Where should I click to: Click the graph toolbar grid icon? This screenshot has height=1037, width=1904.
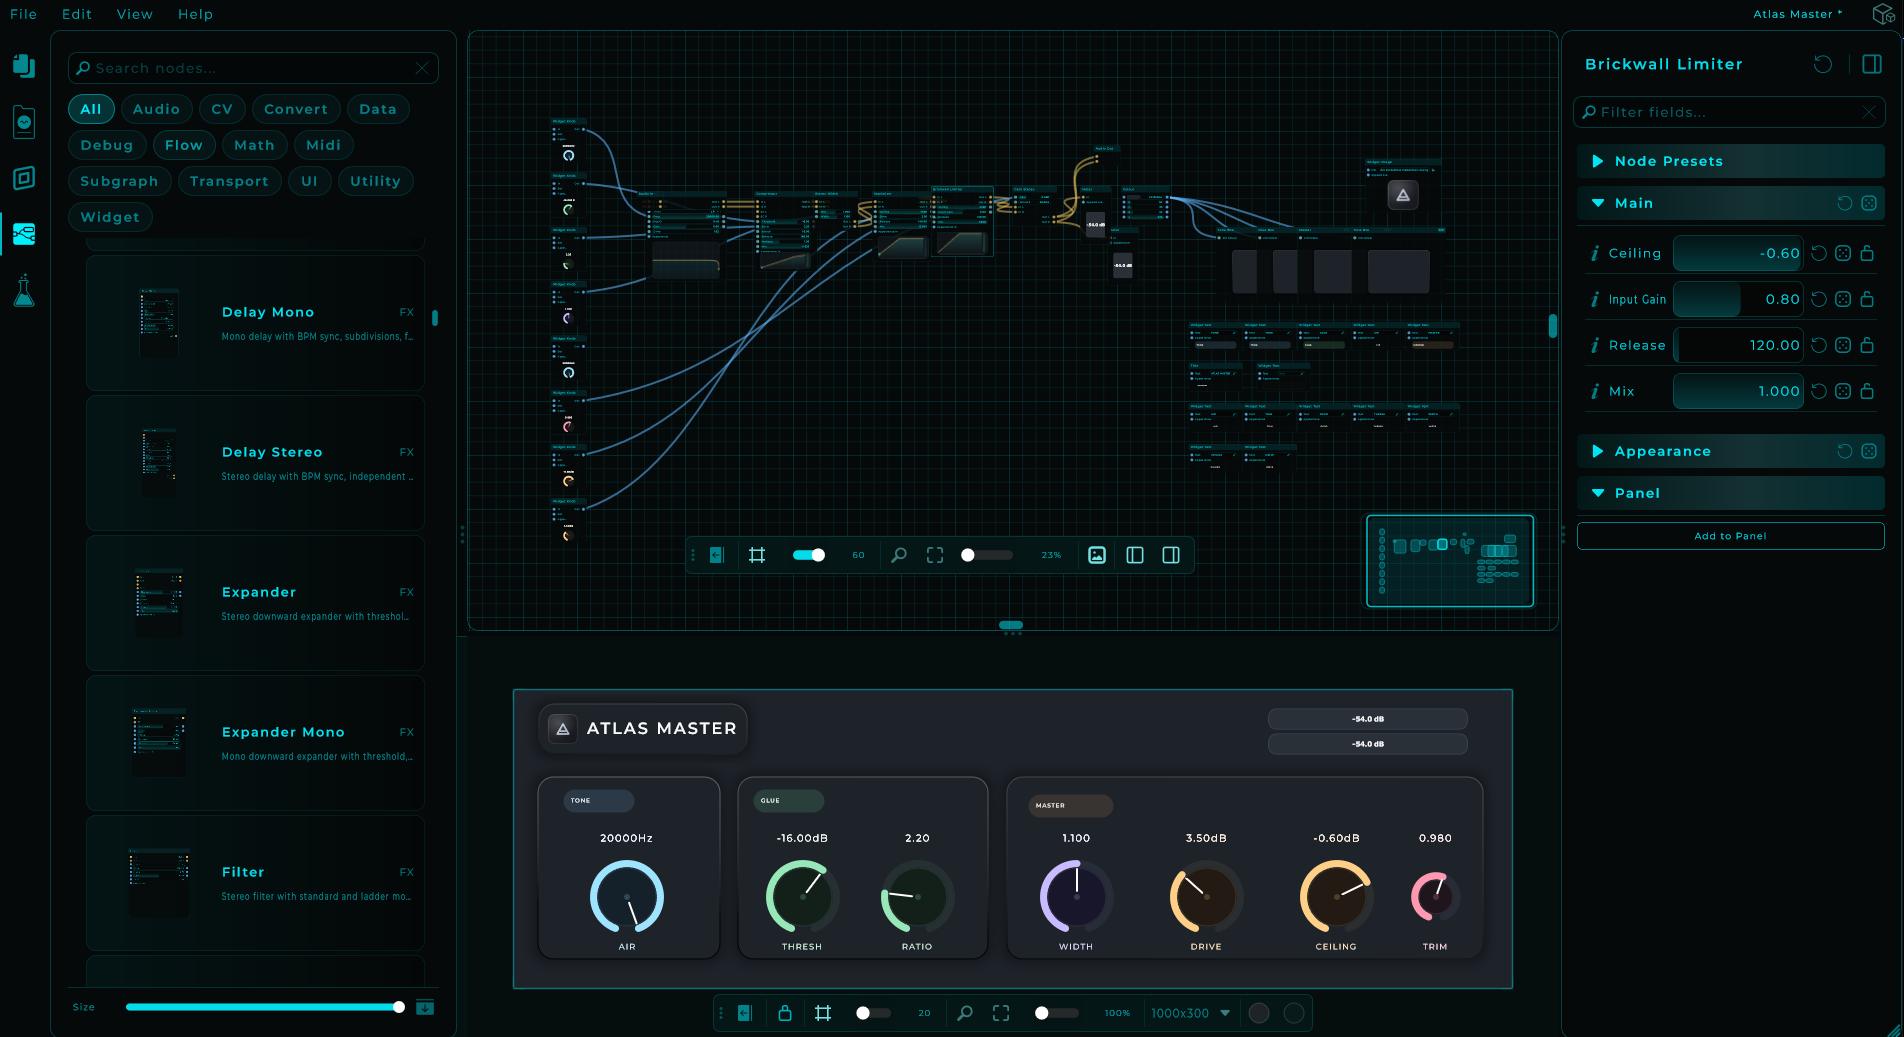757,555
